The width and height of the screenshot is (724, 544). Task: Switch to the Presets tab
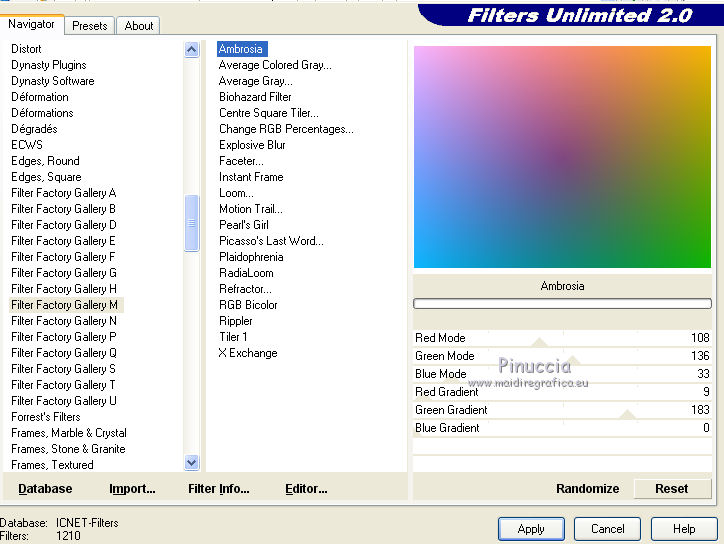(90, 25)
